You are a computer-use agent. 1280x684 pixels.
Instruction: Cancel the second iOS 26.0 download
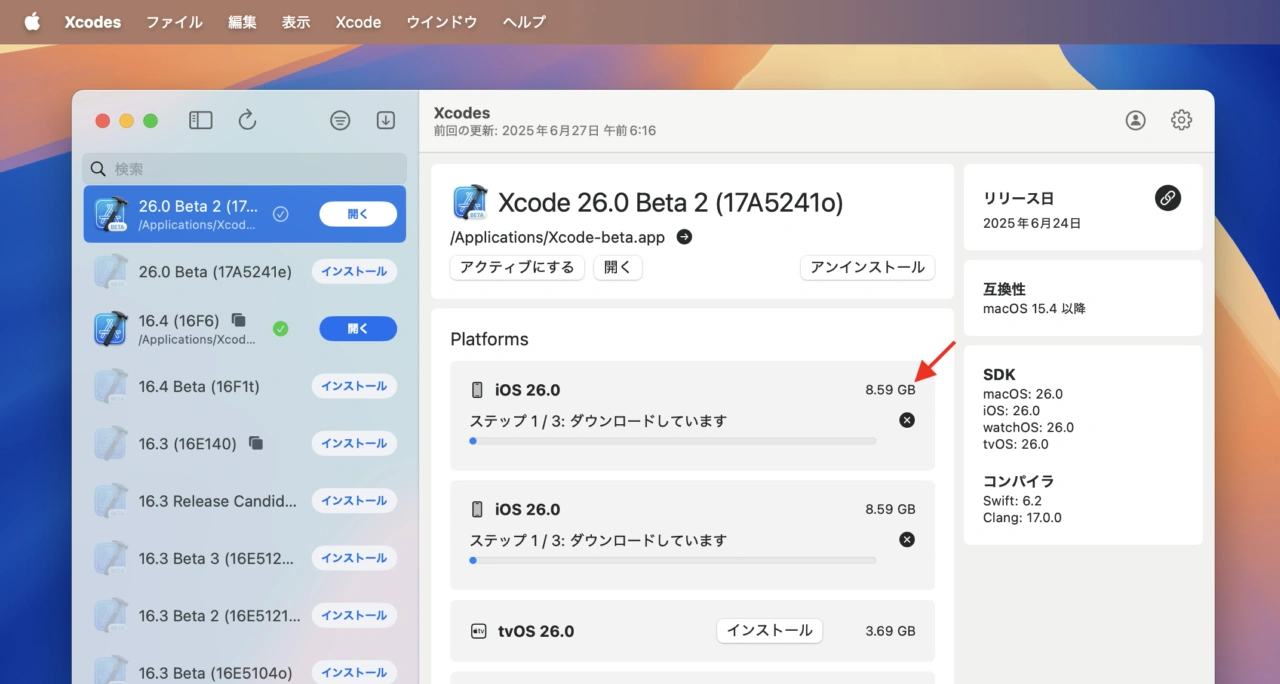906,539
